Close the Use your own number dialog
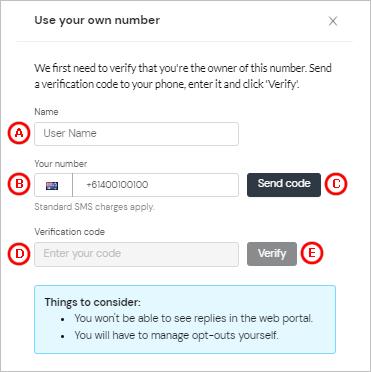This screenshot has width=371, height=372. [x=333, y=21]
